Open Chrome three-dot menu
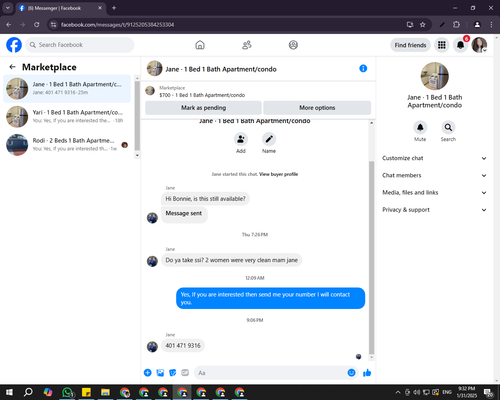This screenshot has width=500, height=400. pos(491,25)
